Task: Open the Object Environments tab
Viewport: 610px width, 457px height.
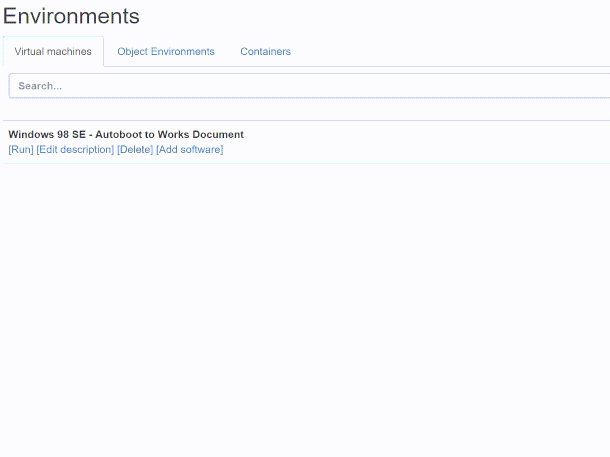Action: pos(166,51)
